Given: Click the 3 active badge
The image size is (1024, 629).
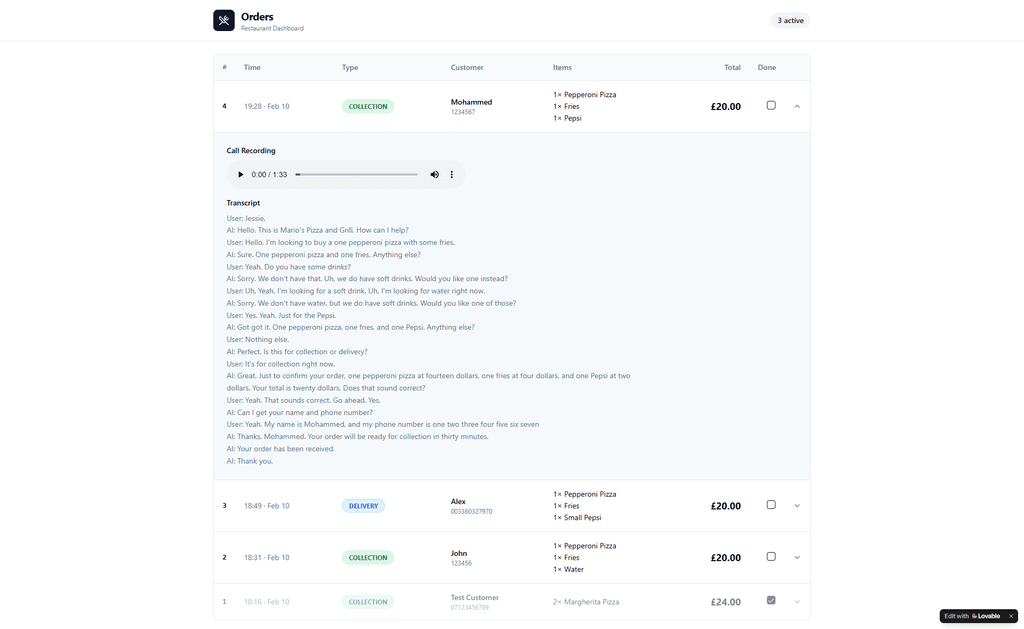Looking at the screenshot, I should (790, 20).
